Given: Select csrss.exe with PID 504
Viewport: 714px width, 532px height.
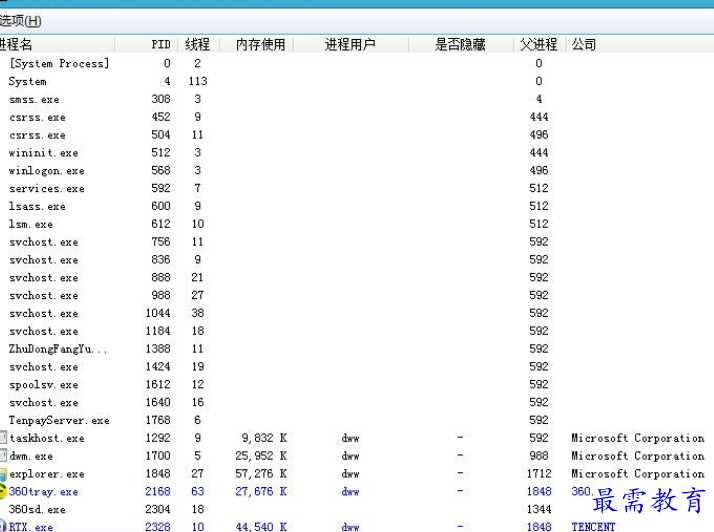Looking at the screenshot, I should click(x=37, y=135).
